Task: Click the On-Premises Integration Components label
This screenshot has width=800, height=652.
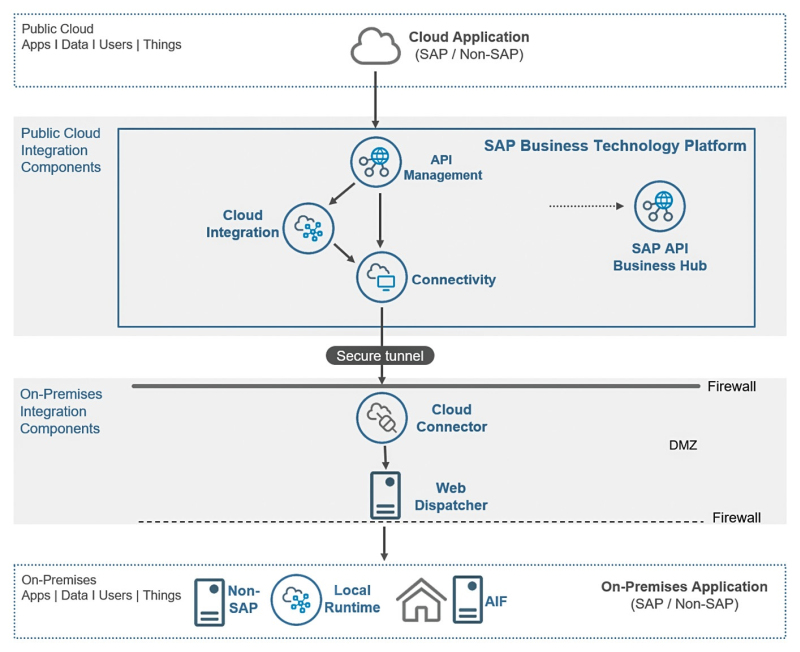Action: (61, 411)
